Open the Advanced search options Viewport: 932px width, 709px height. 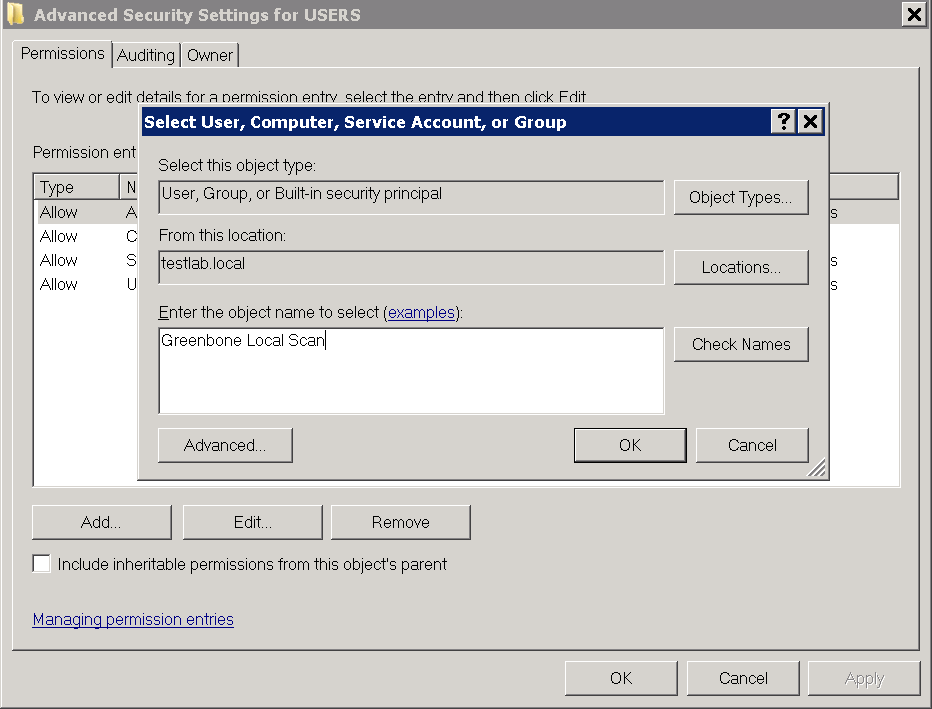click(225, 445)
